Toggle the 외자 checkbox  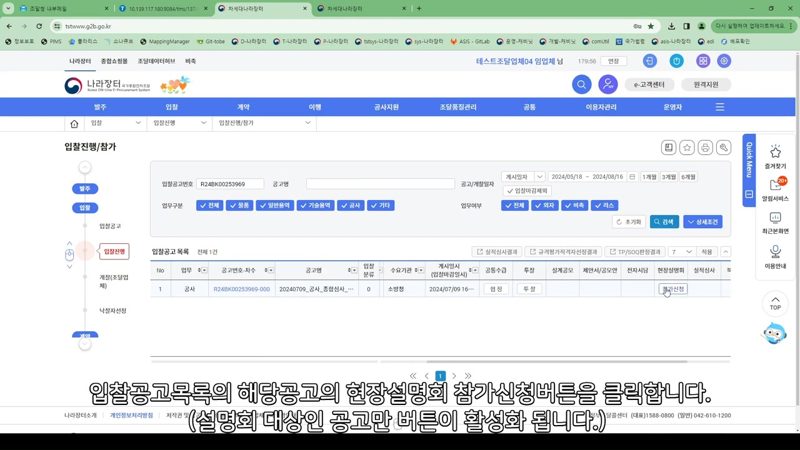tap(544, 205)
